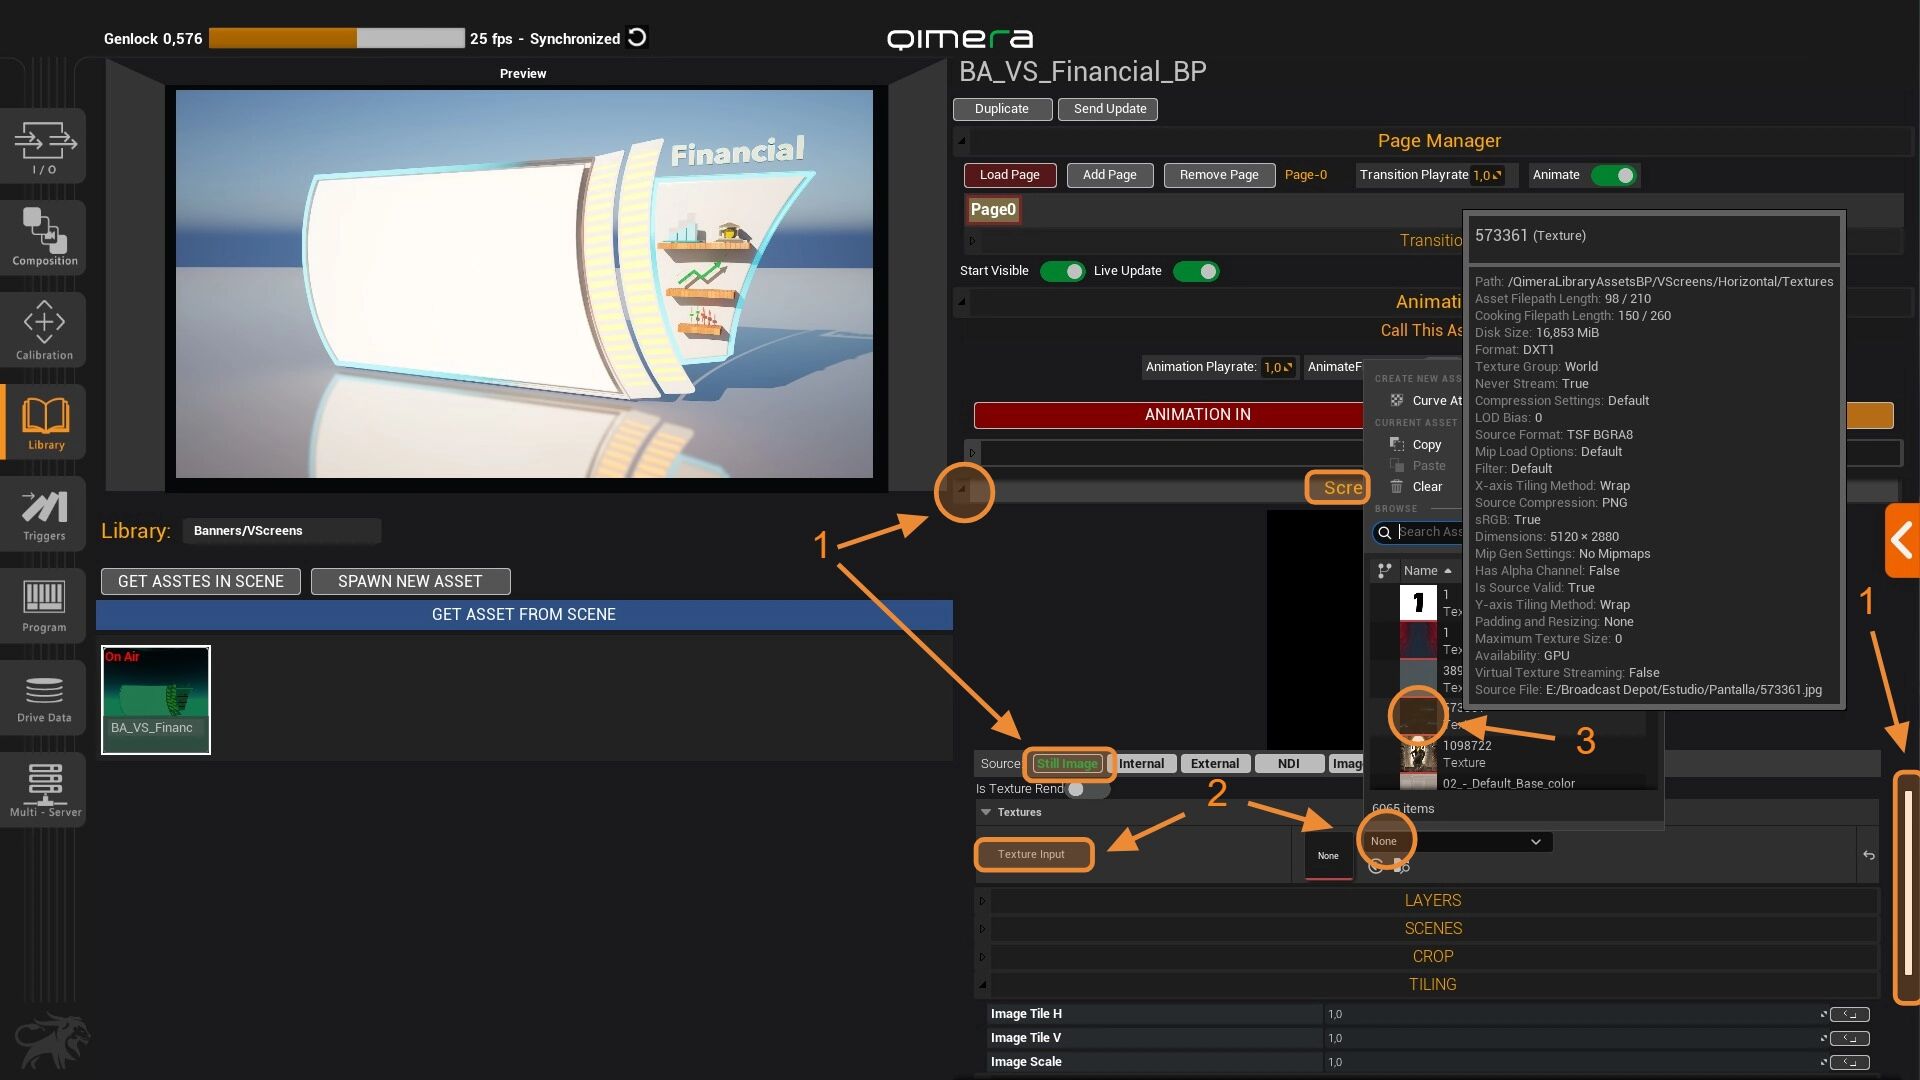Open the Composition sidebar icon

[x=44, y=237]
